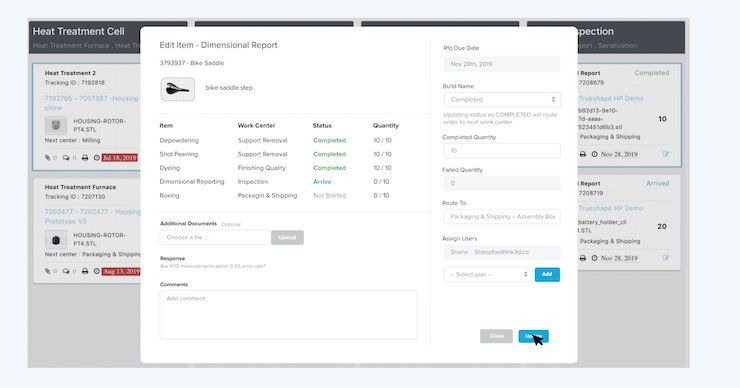Click the Tracking ID : 7207130 text

[x=75, y=196]
